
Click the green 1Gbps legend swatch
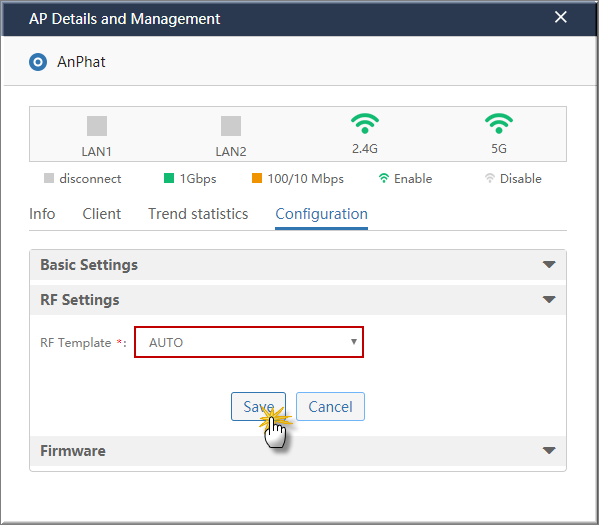pyautogui.click(x=169, y=178)
